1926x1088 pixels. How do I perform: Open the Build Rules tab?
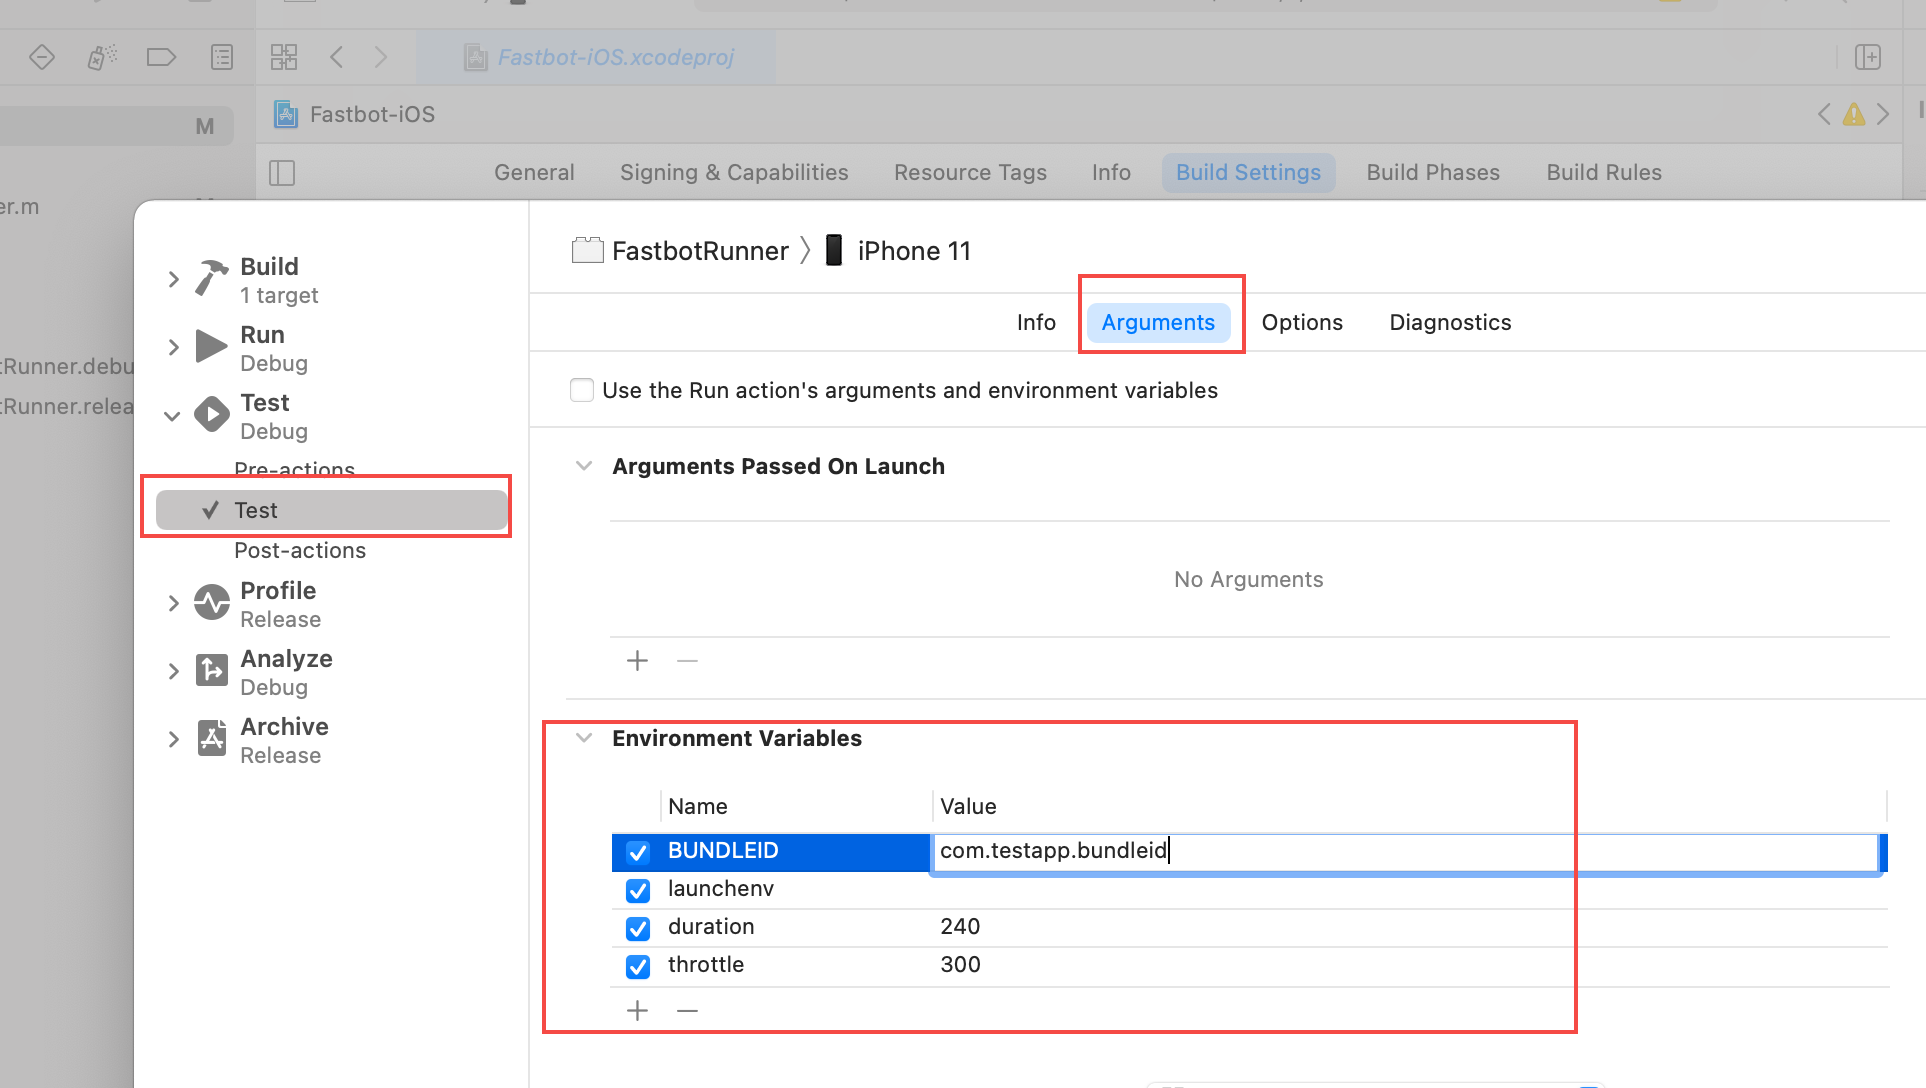(1604, 172)
